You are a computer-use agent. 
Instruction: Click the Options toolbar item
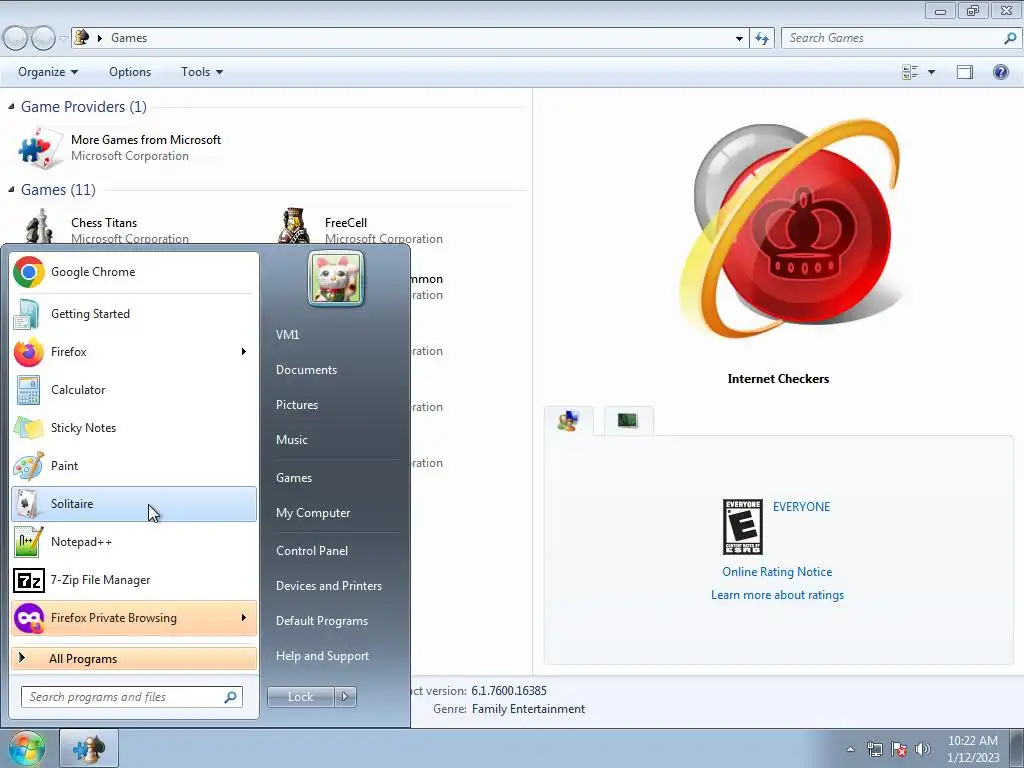pyautogui.click(x=130, y=72)
